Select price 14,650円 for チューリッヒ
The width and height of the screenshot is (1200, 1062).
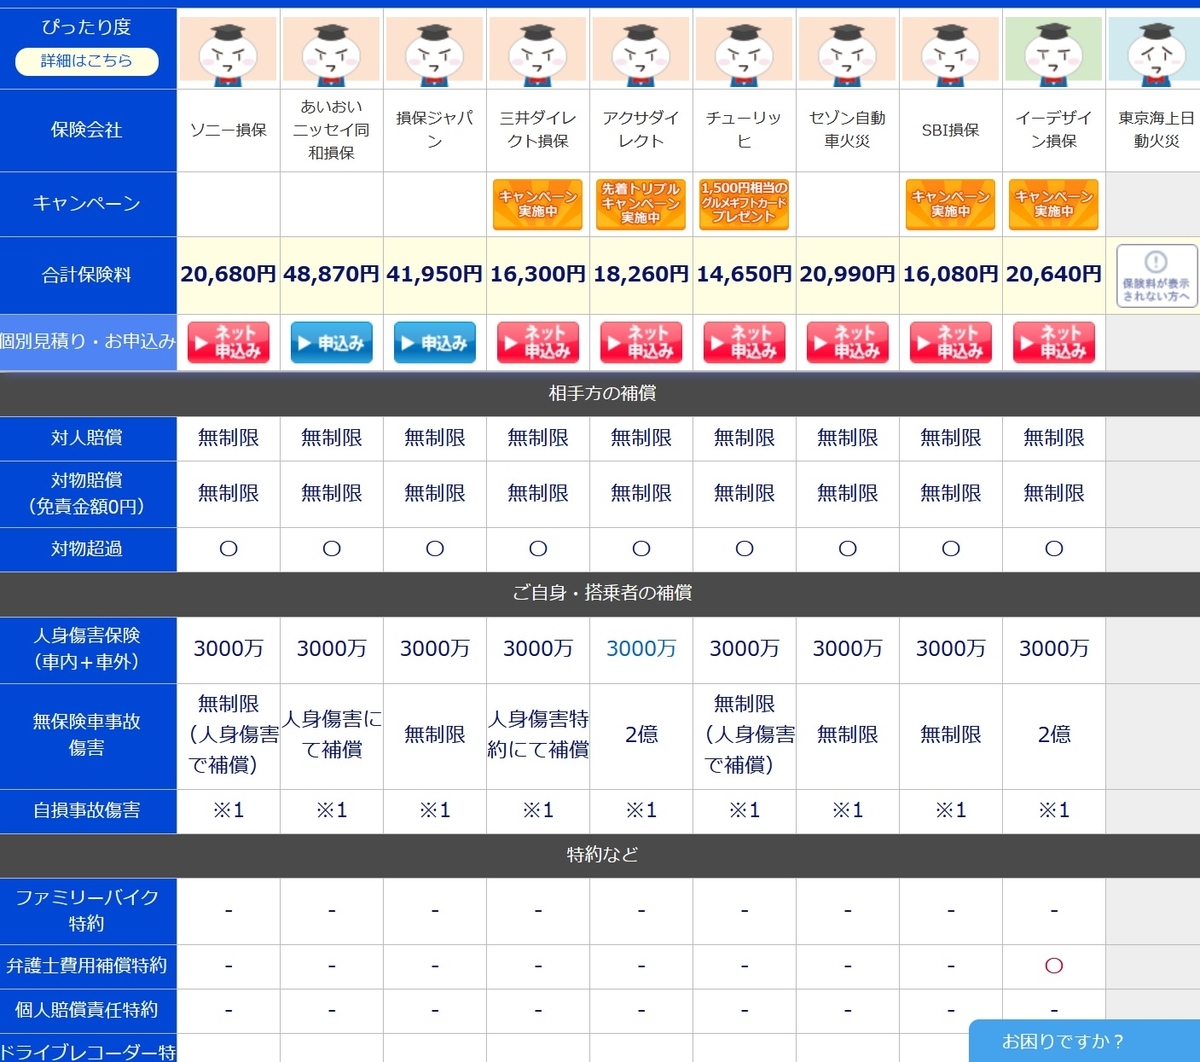click(744, 274)
